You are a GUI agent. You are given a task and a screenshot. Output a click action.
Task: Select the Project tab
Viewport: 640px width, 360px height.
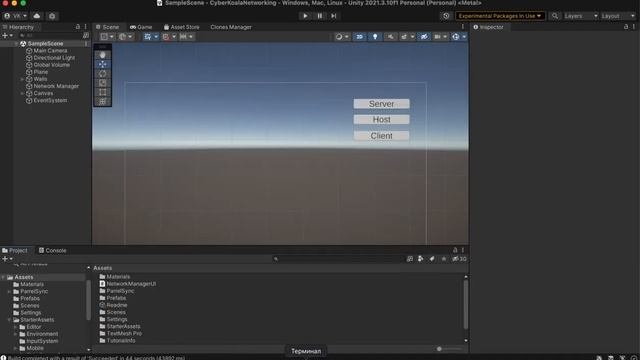click(15, 250)
